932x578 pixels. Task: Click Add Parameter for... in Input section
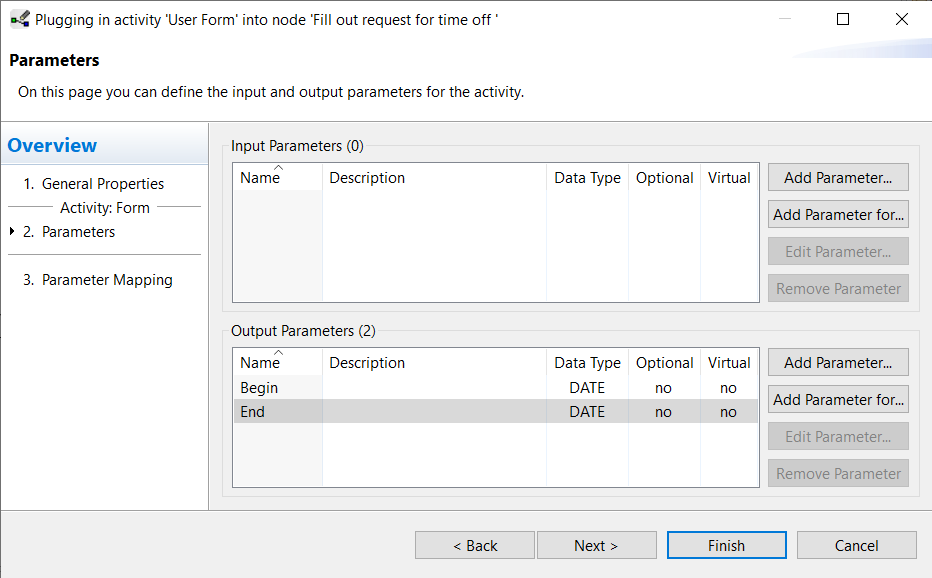[838, 214]
